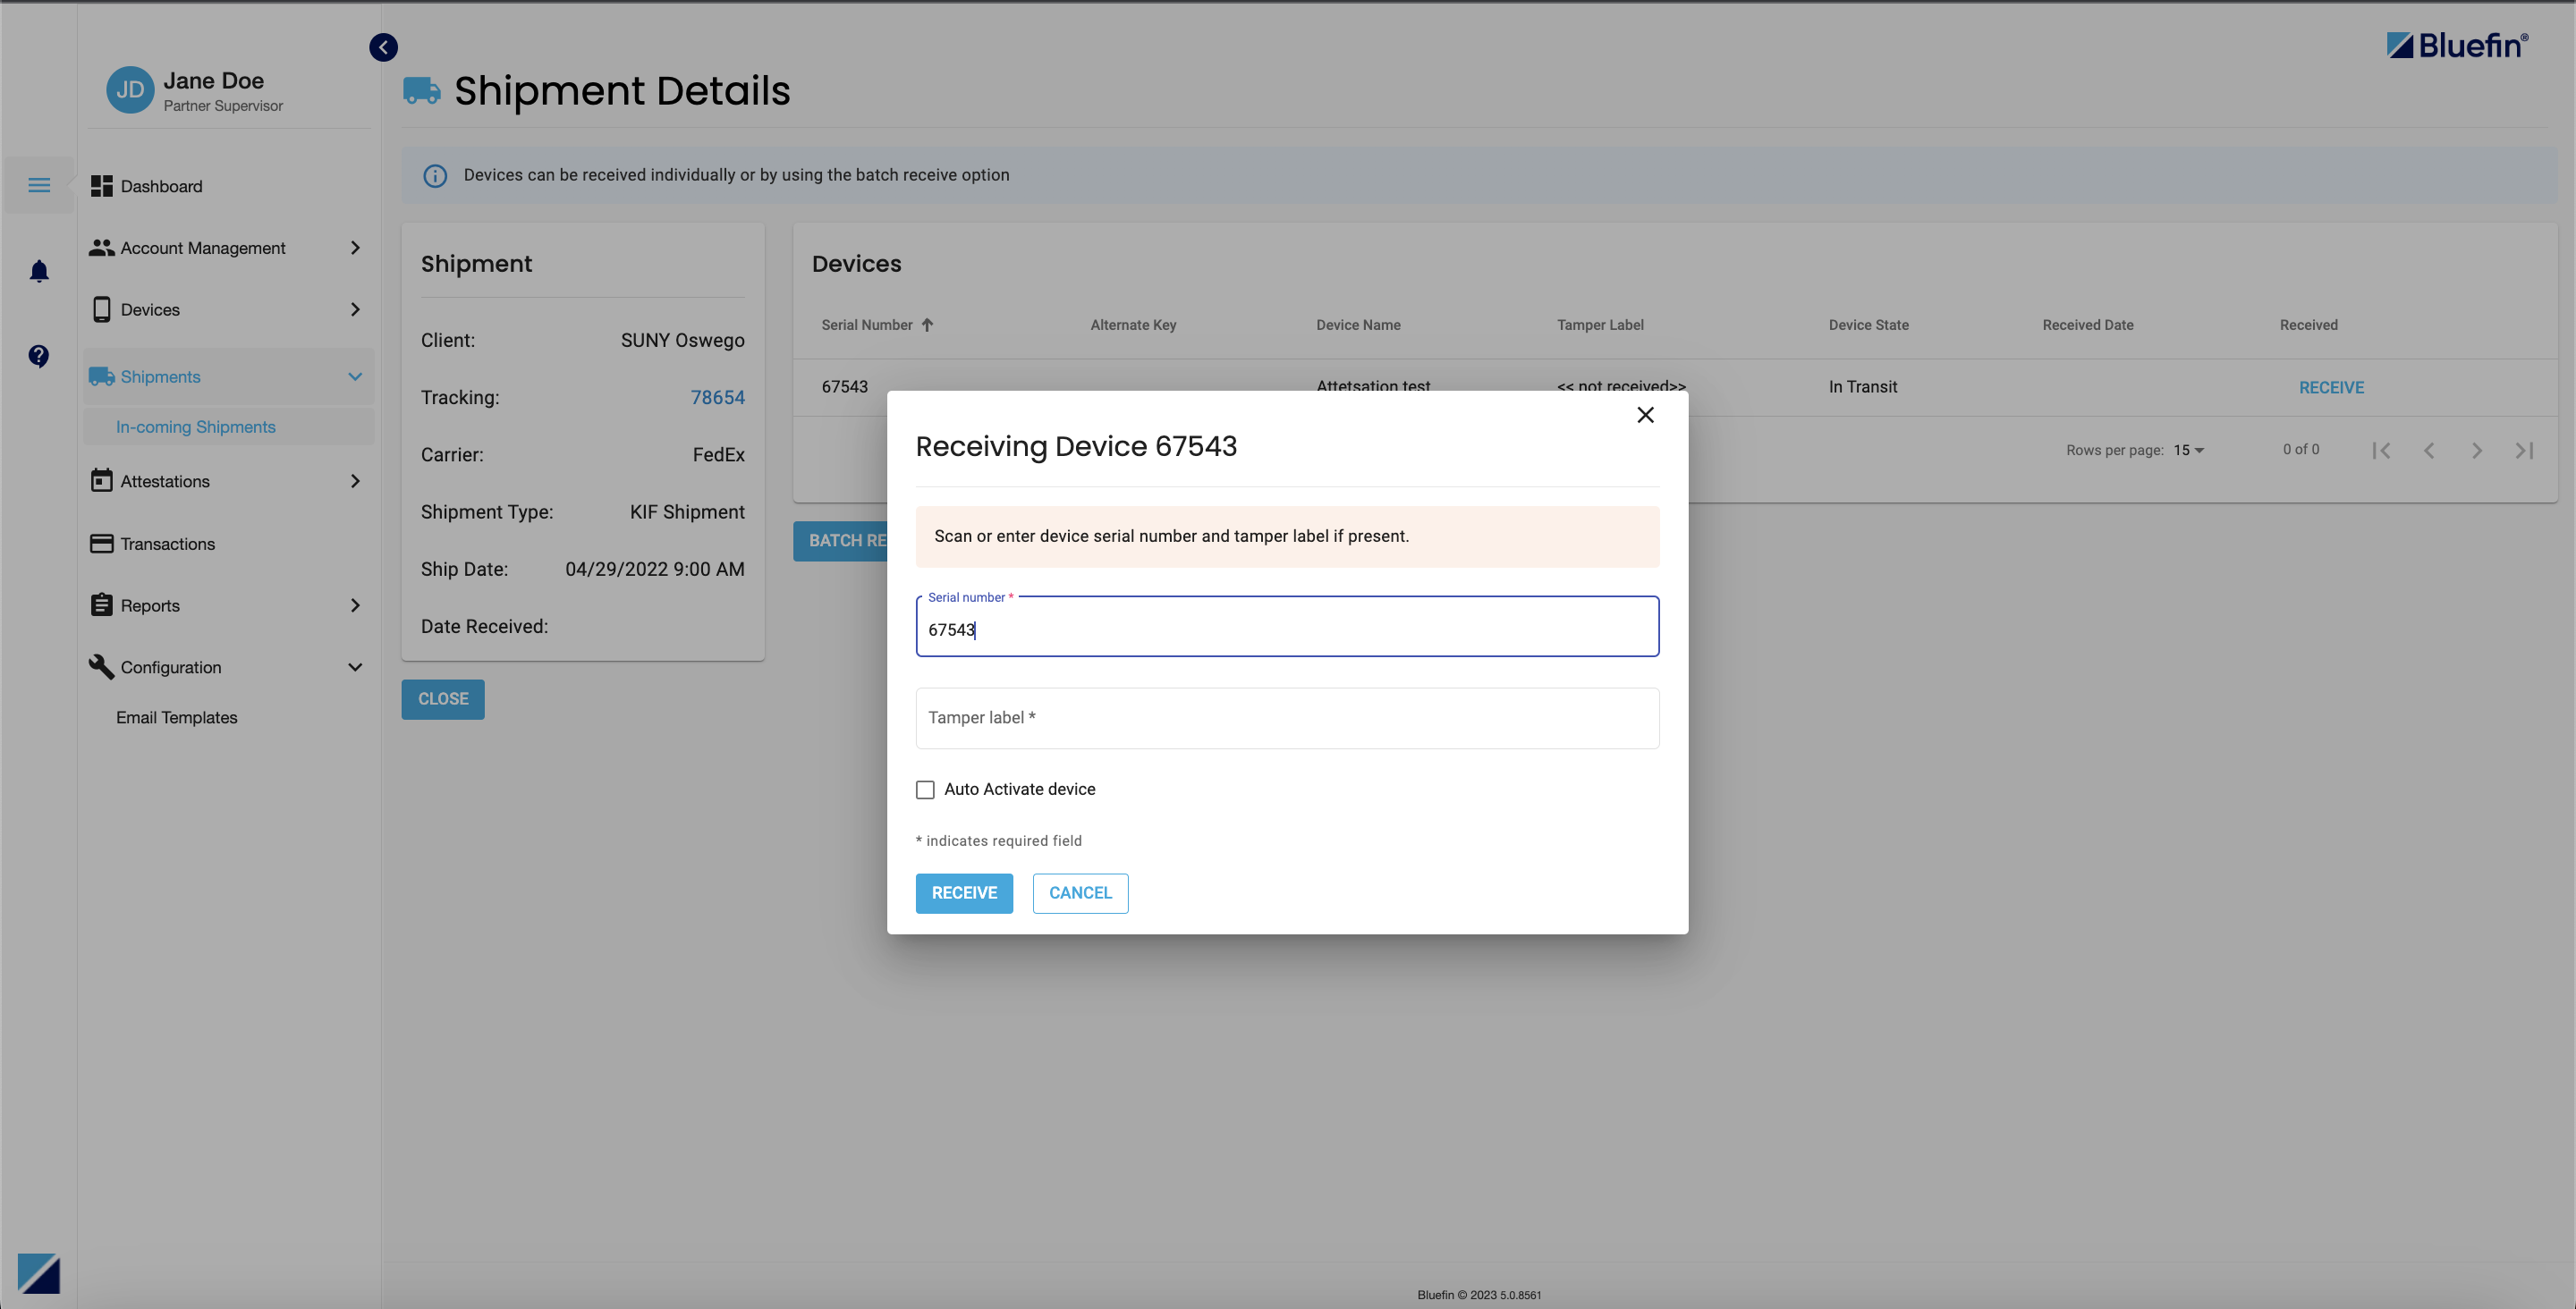
Task: Collapse the sidebar with the hamburger menu
Action: click(x=39, y=185)
